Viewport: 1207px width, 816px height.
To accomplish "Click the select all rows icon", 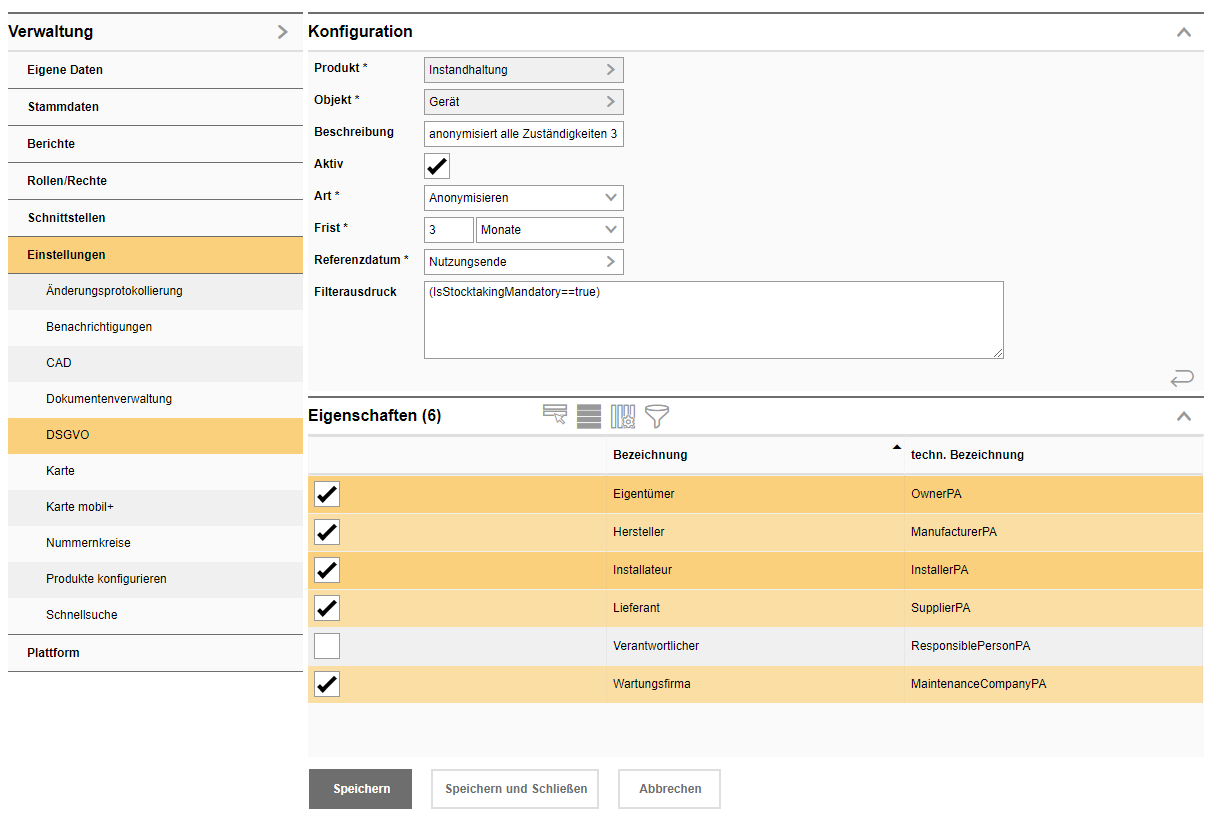I will [x=589, y=416].
